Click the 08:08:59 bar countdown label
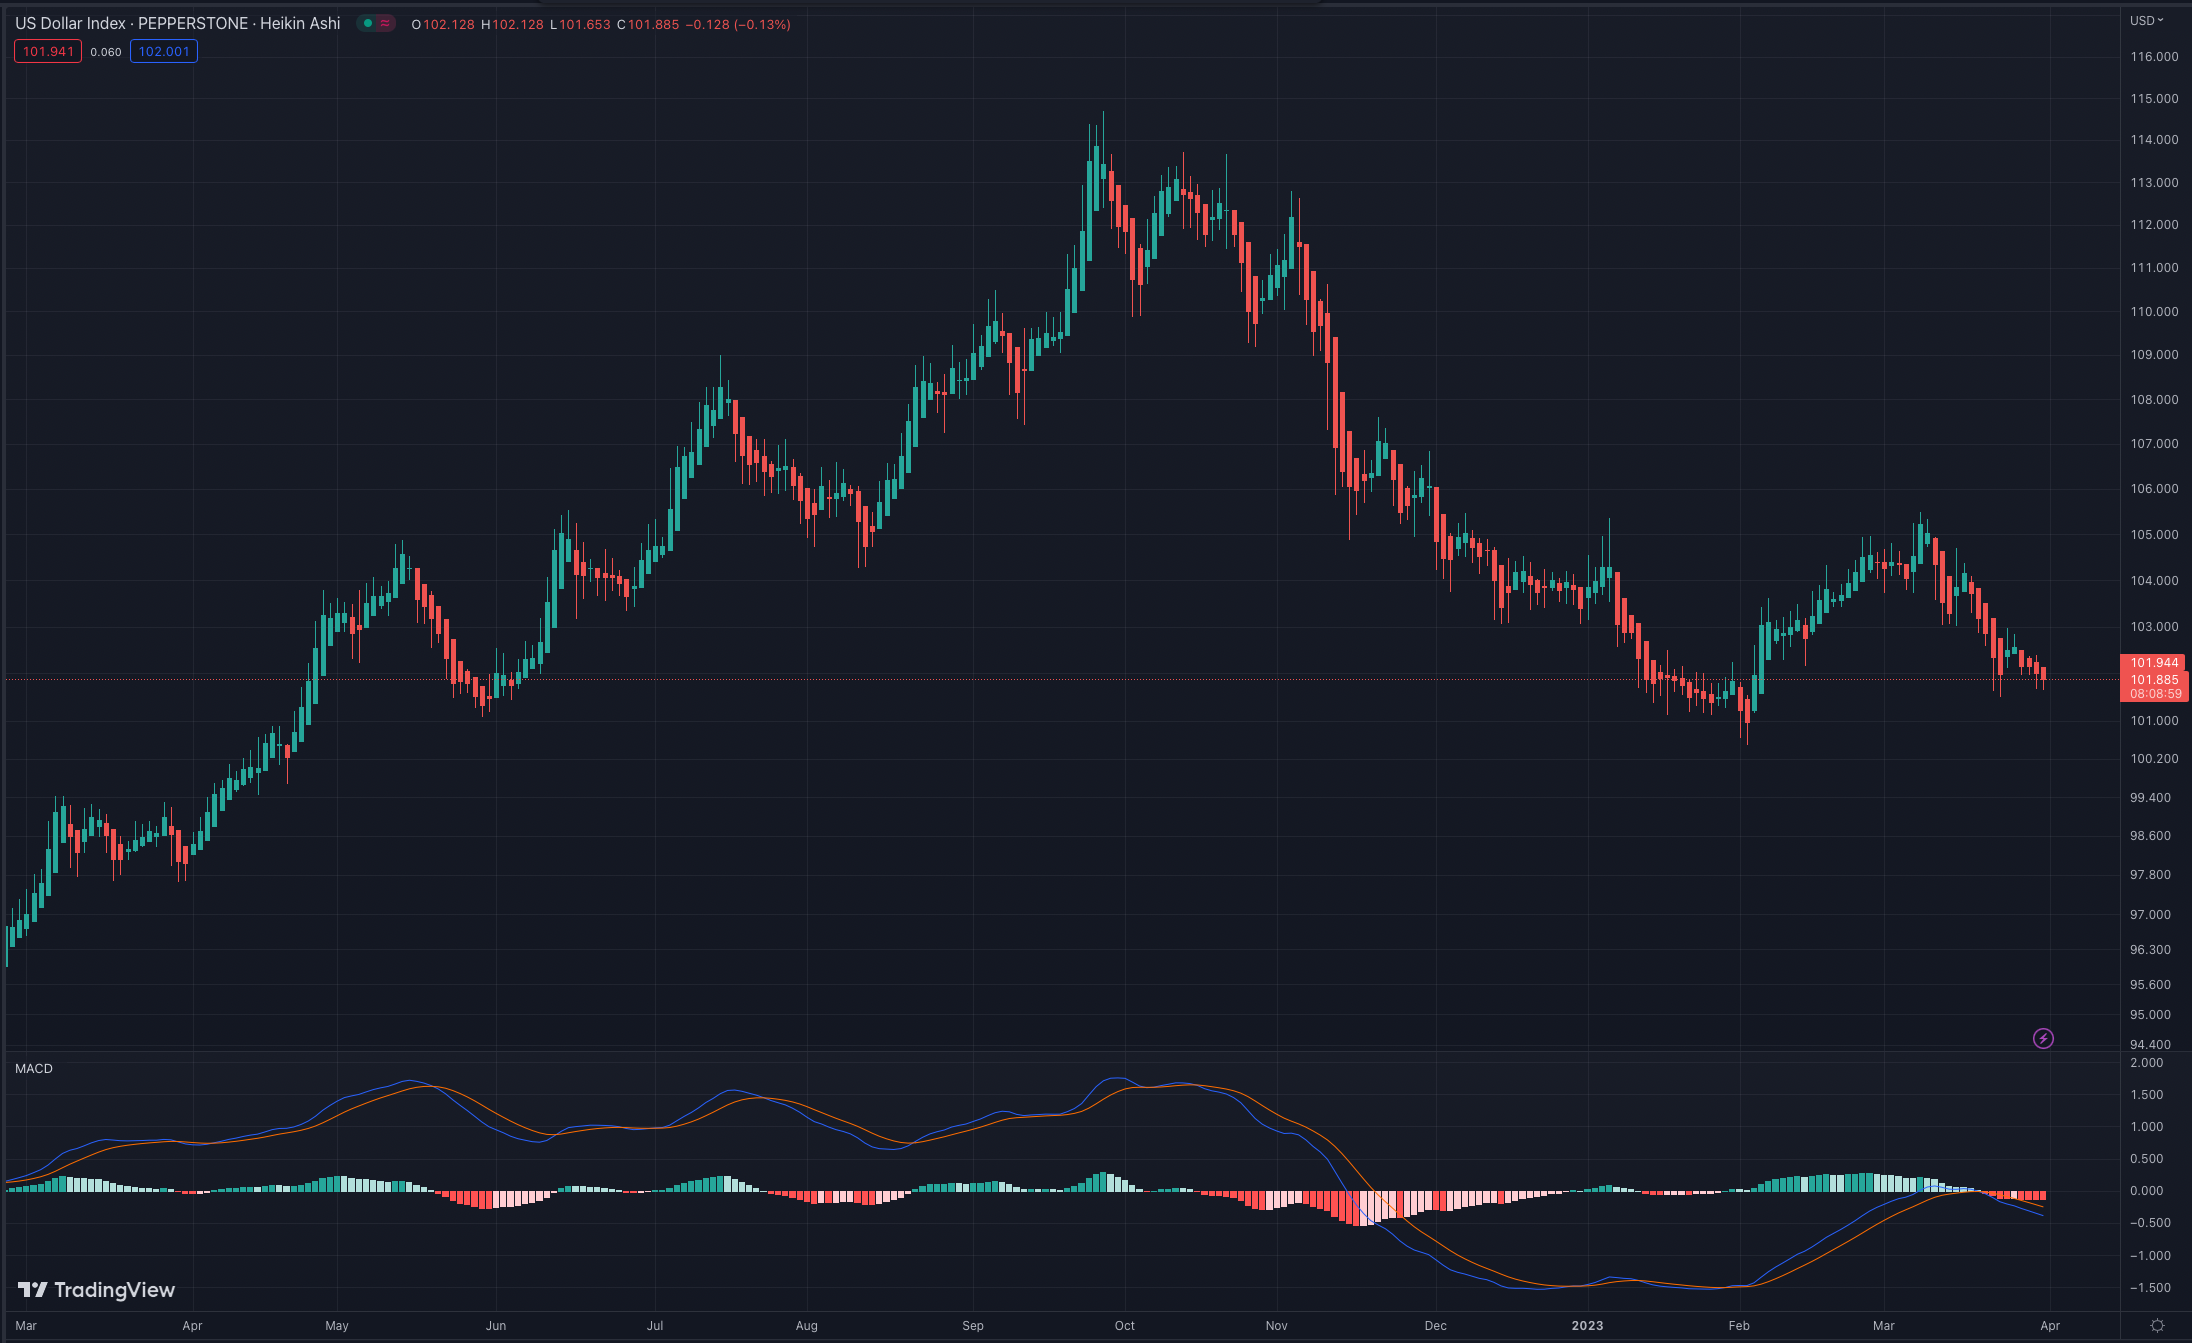 2155,694
